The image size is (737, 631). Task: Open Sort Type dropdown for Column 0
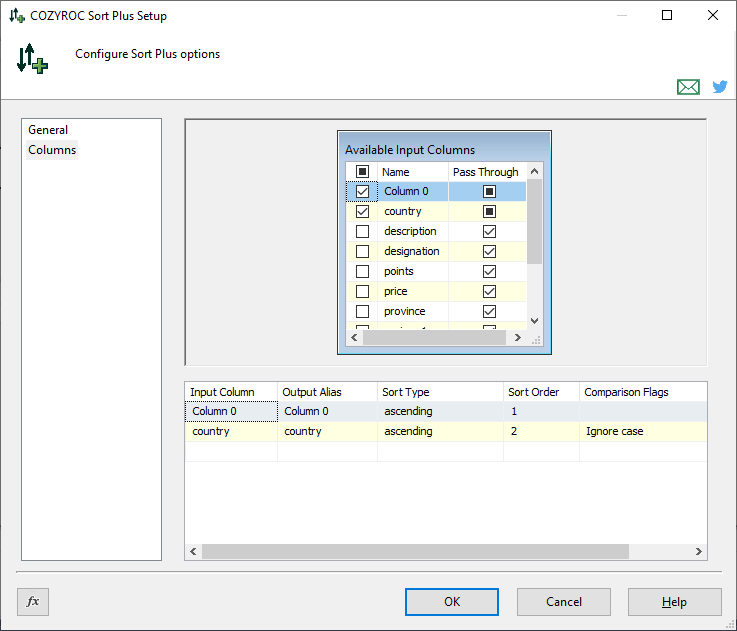point(440,411)
